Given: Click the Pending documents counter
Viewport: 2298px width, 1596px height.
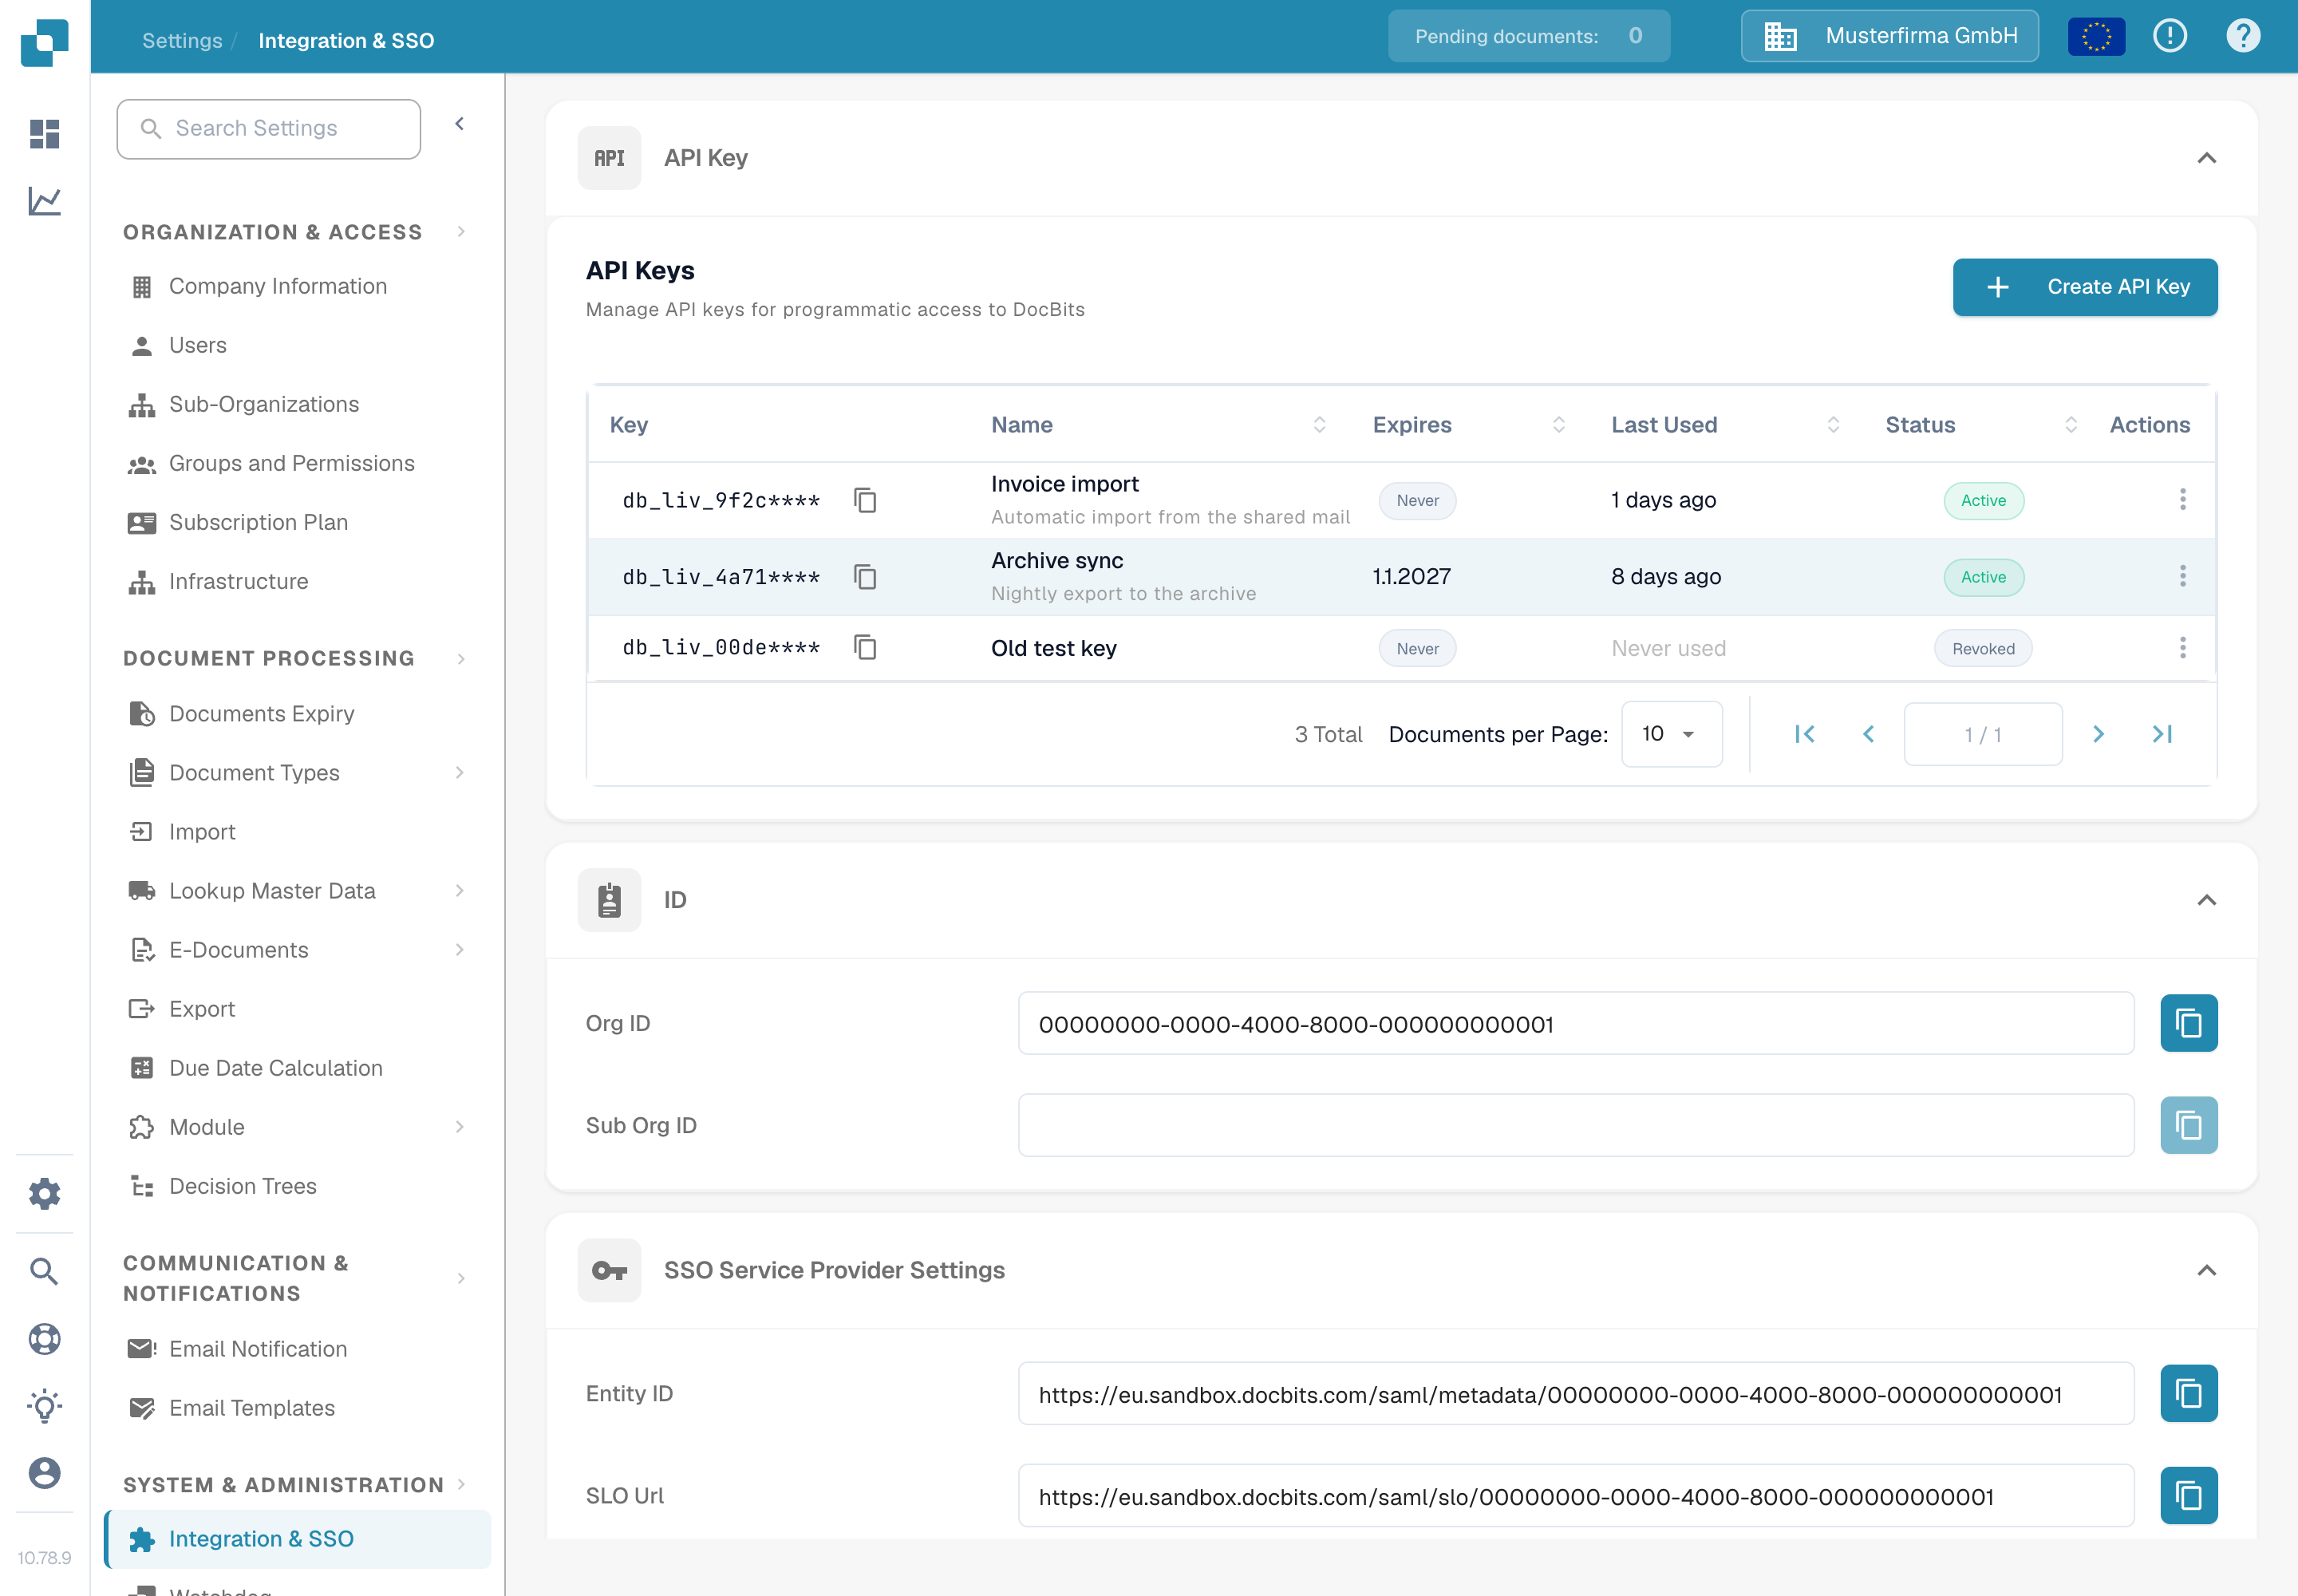Looking at the screenshot, I should click(1528, 36).
